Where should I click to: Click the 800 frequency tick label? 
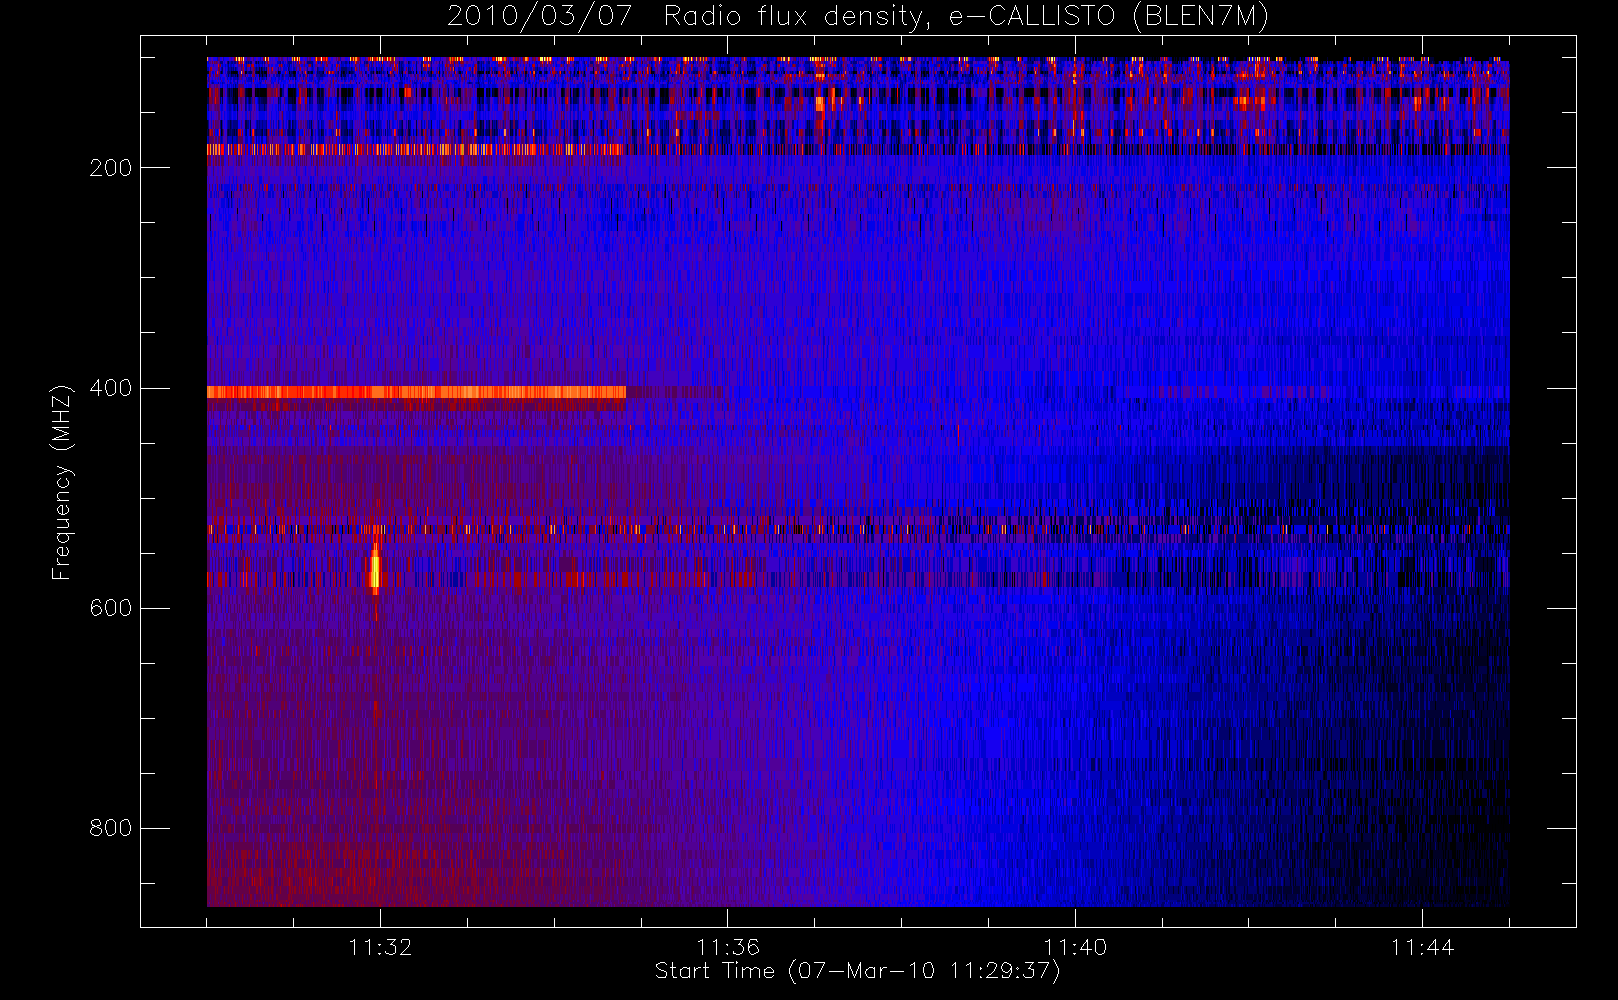tap(111, 828)
